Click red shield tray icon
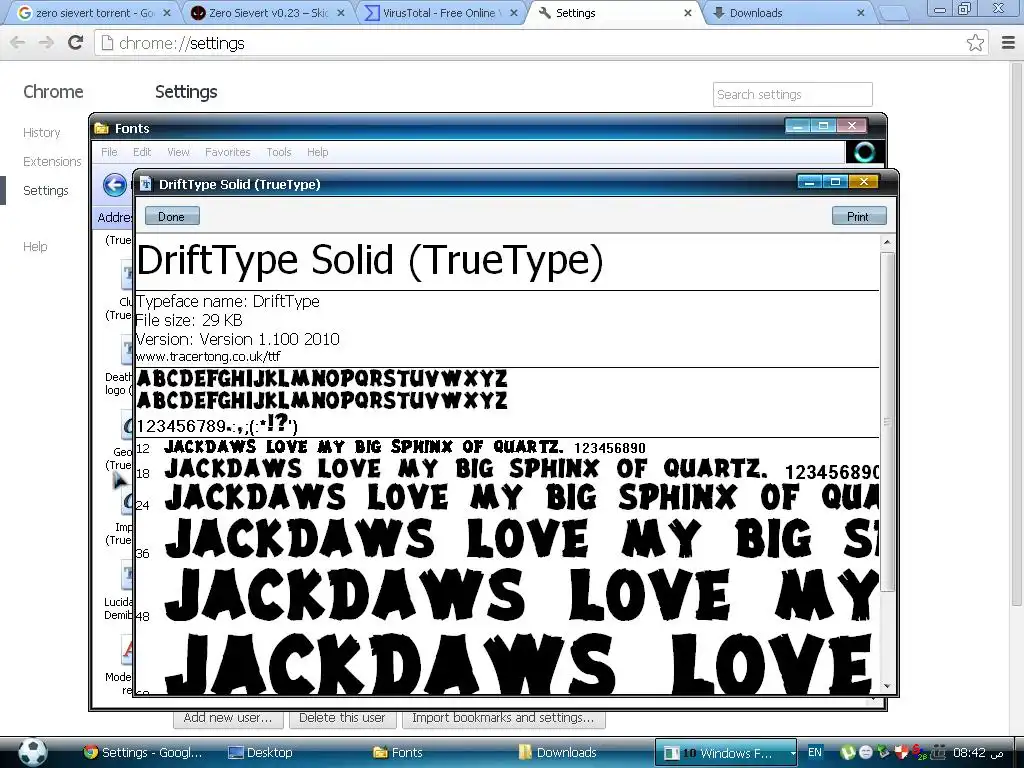The width and height of the screenshot is (1024, 768). coord(901,752)
